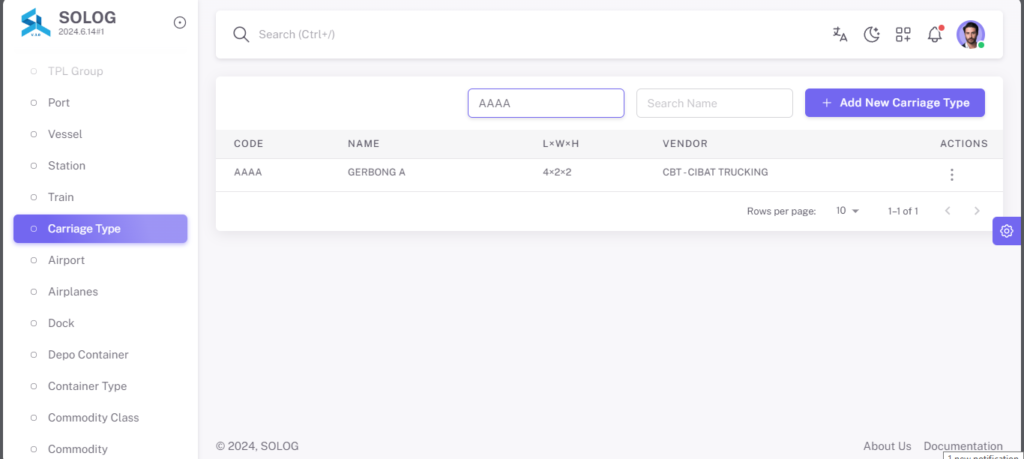Click the three-dot actions icon for GERBONG A
Viewport: 1024px width, 459px height.
tap(952, 174)
